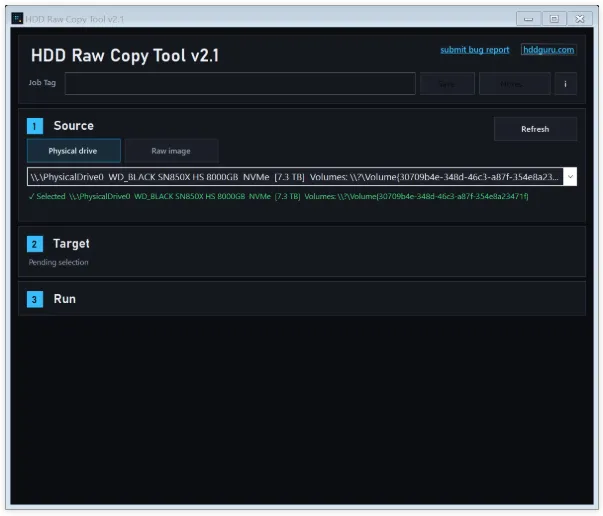Click the 'Pending selection' text under Target
Viewport: 603px width, 516px height.
[x=58, y=262]
